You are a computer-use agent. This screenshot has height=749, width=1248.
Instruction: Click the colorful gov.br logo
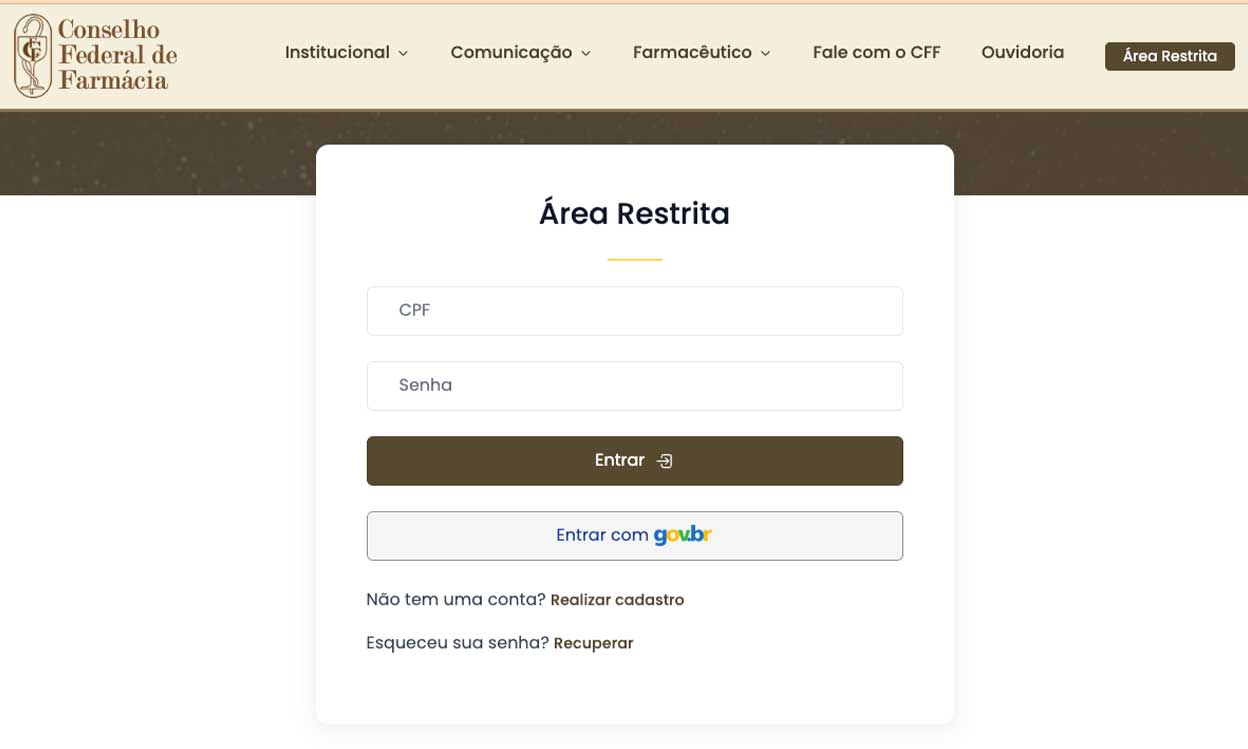(682, 535)
